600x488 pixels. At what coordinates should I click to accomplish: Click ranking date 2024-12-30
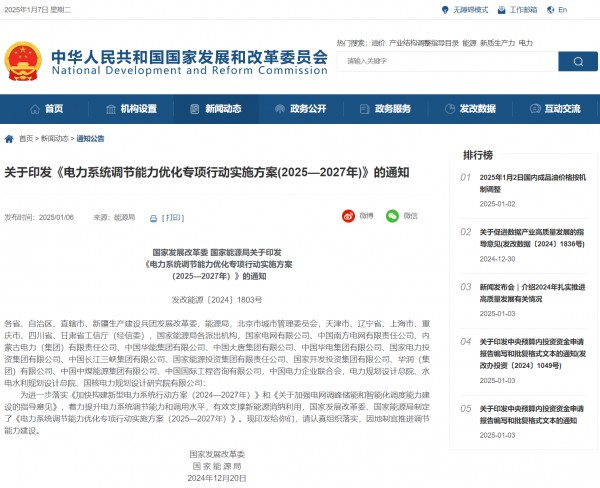[497, 259]
